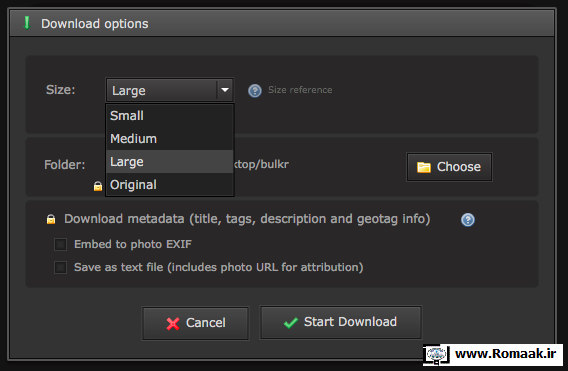The height and width of the screenshot is (371, 568).
Task: Click the Choose folder button
Action: click(449, 167)
